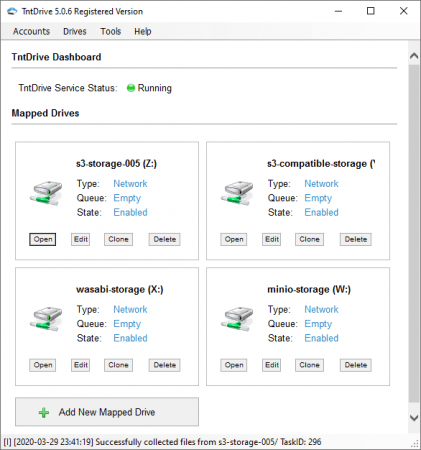Click the TntDrive app icon in title bar
421x450 pixels.
tap(12, 11)
